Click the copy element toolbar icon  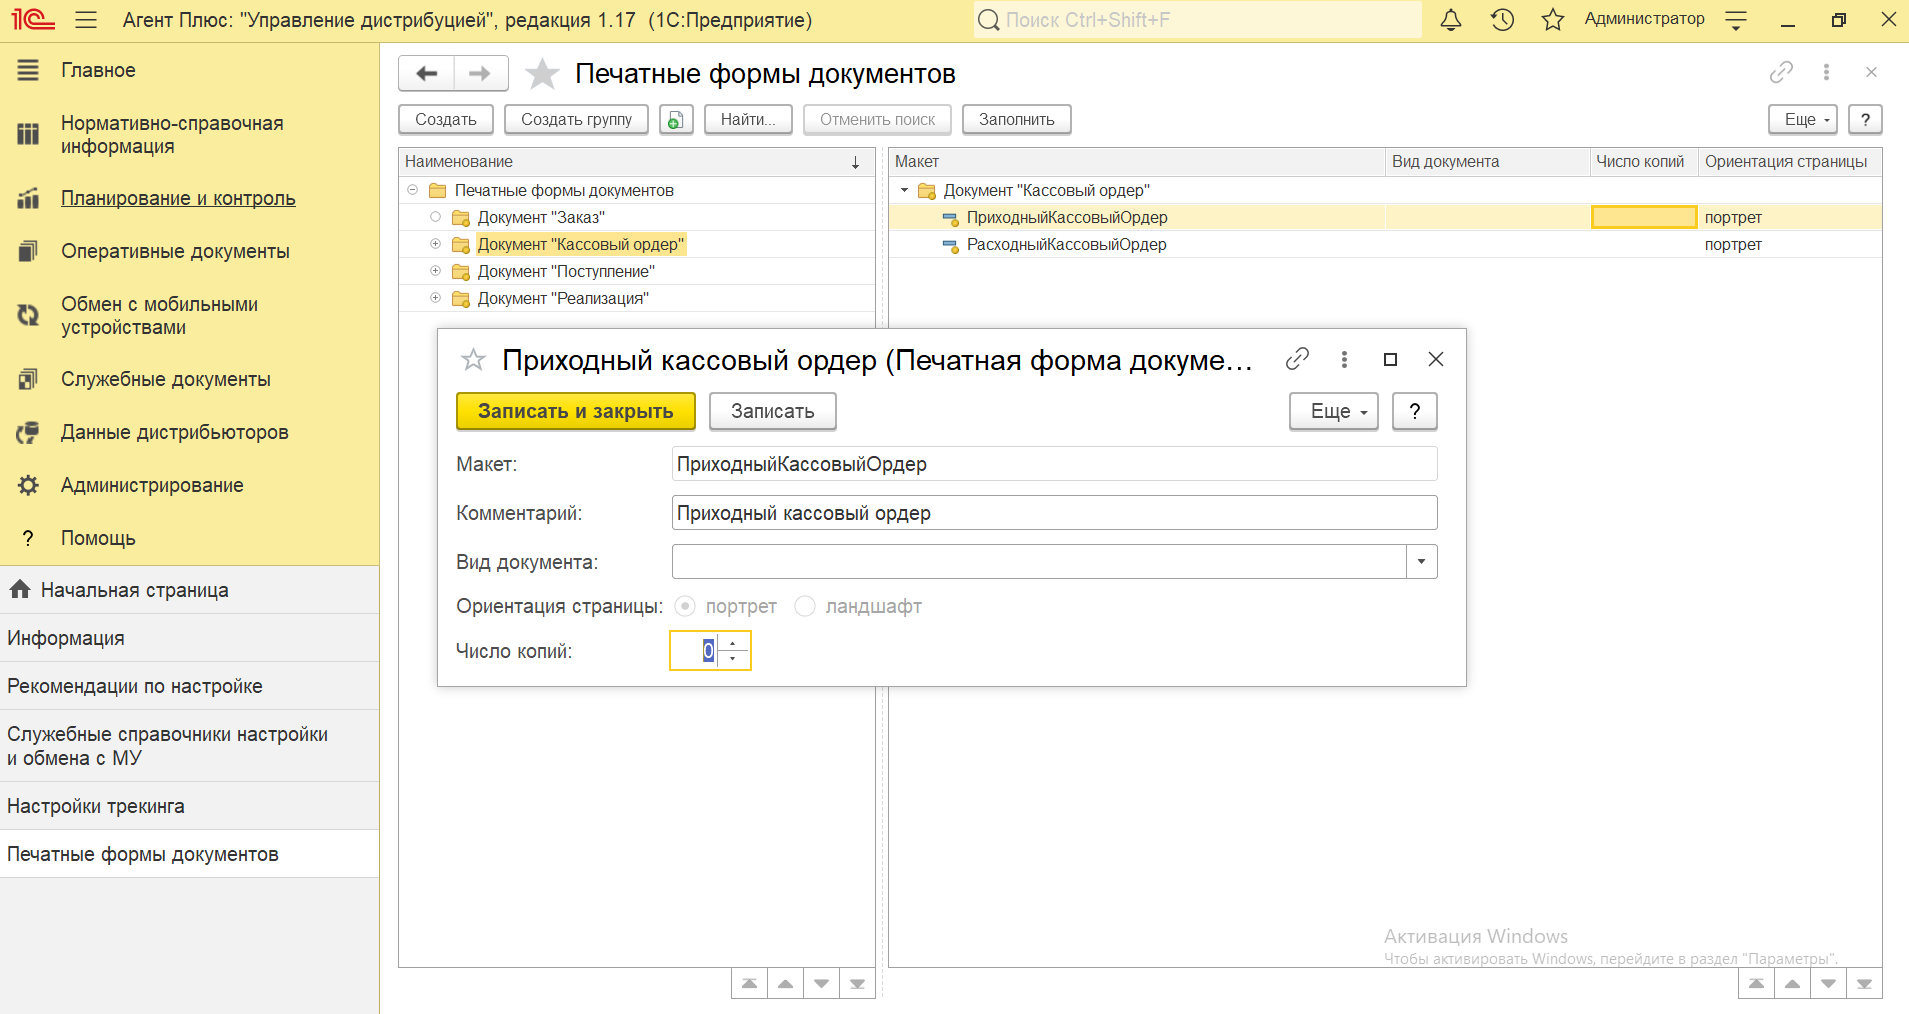pos(676,120)
